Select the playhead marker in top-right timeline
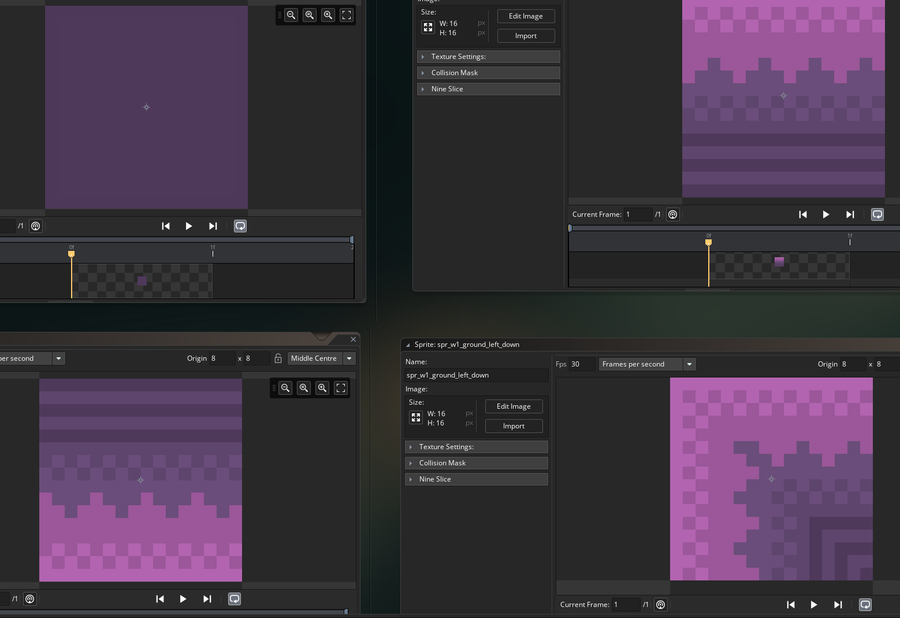 [708, 242]
